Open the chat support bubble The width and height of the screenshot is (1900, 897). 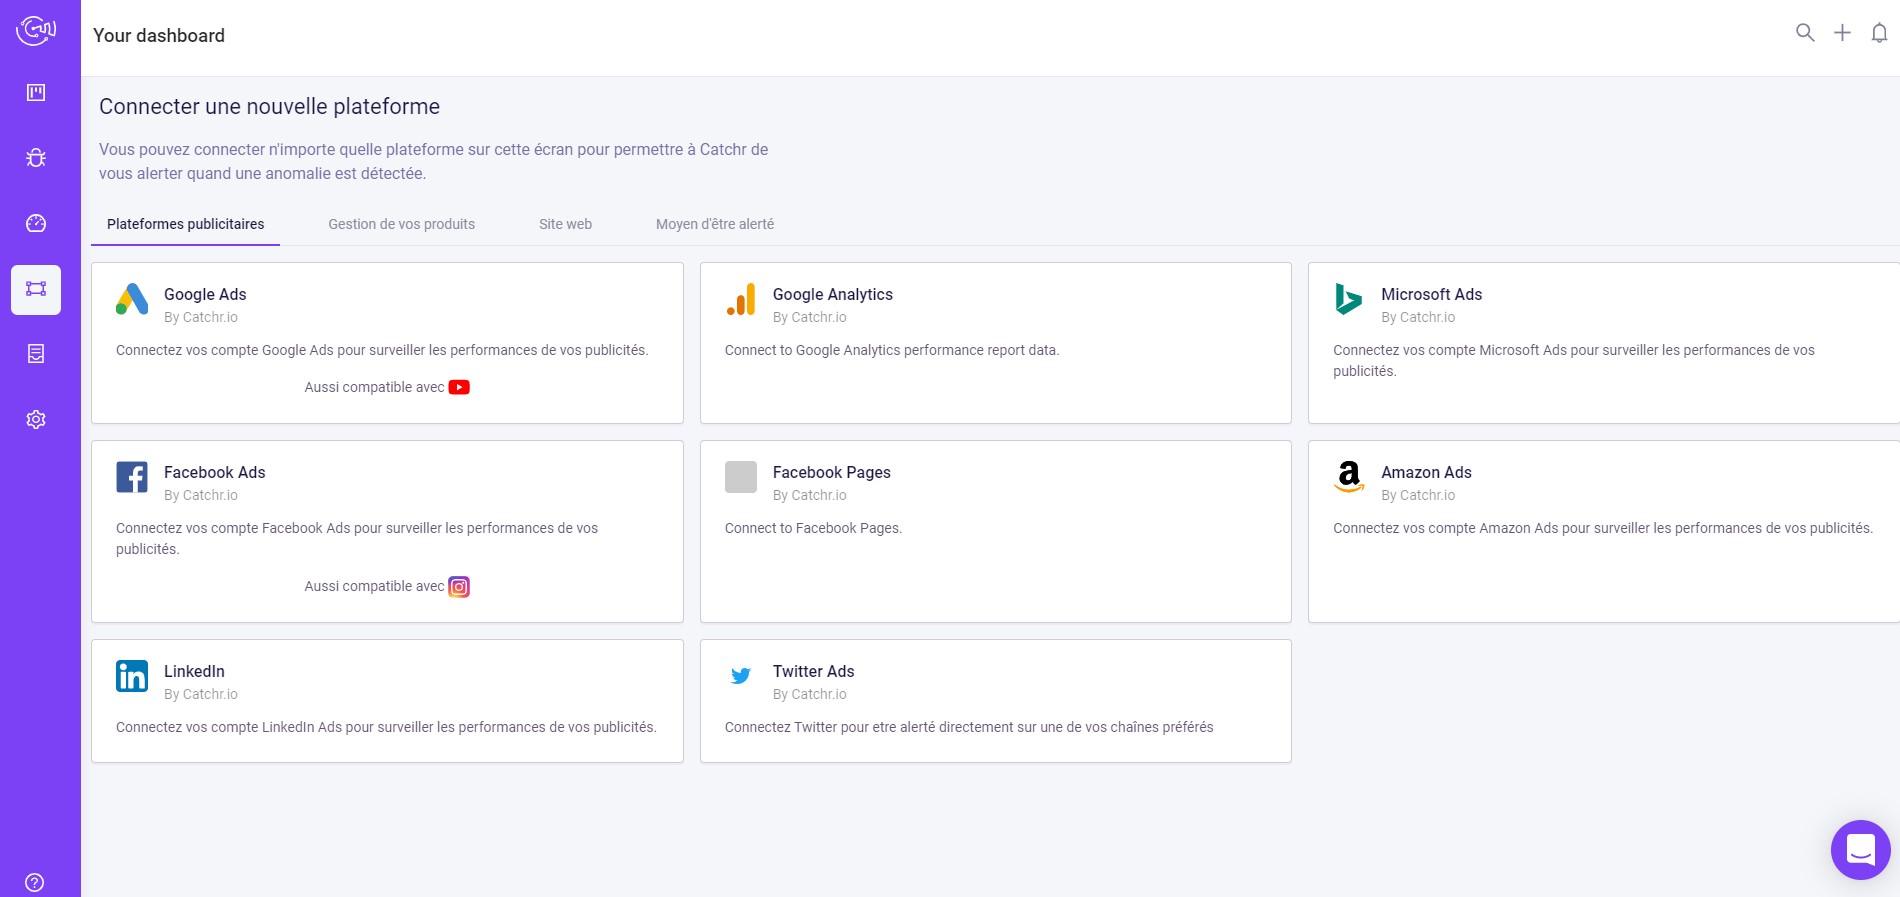point(1860,850)
